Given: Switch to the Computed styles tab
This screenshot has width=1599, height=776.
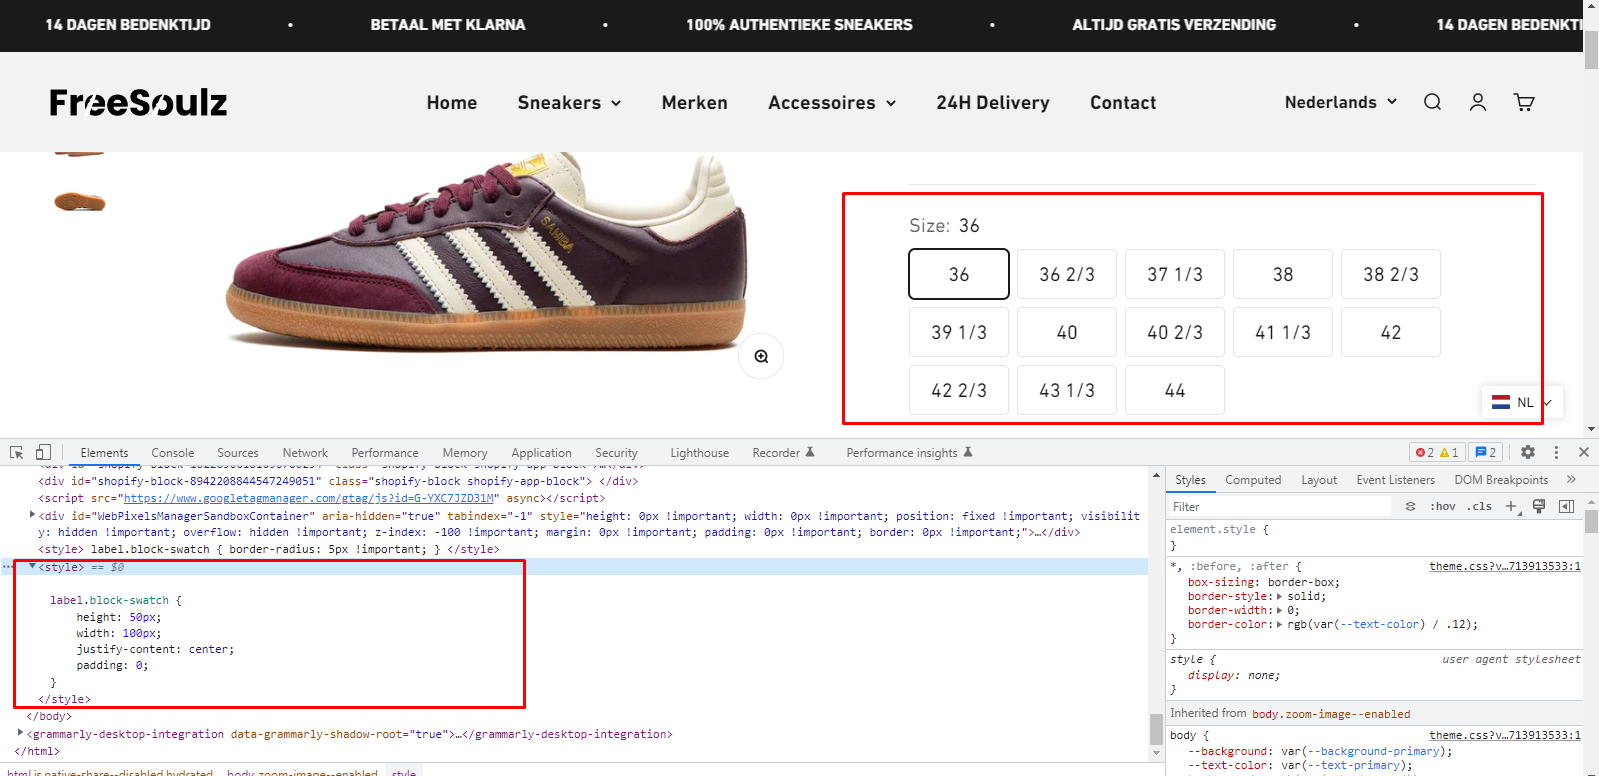Looking at the screenshot, I should click(x=1253, y=480).
